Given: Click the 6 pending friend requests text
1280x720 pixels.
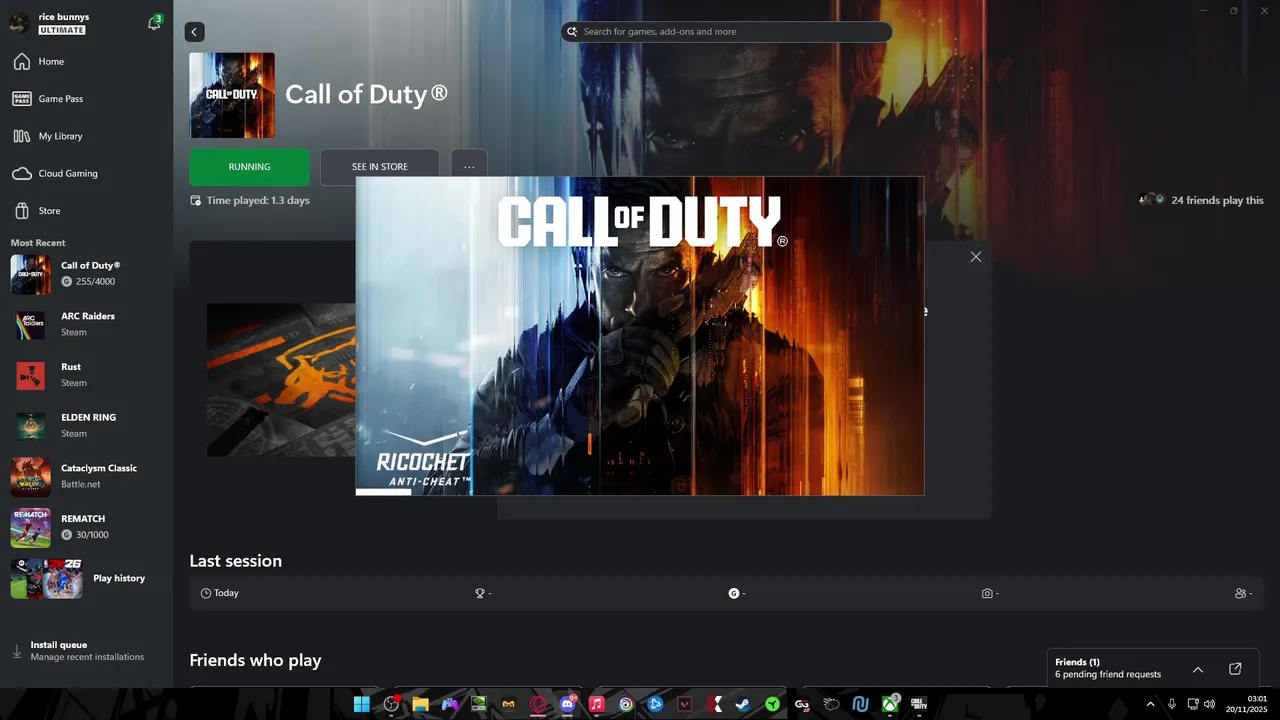Looking at the screenshot, I should click(x=1108, y=675).
